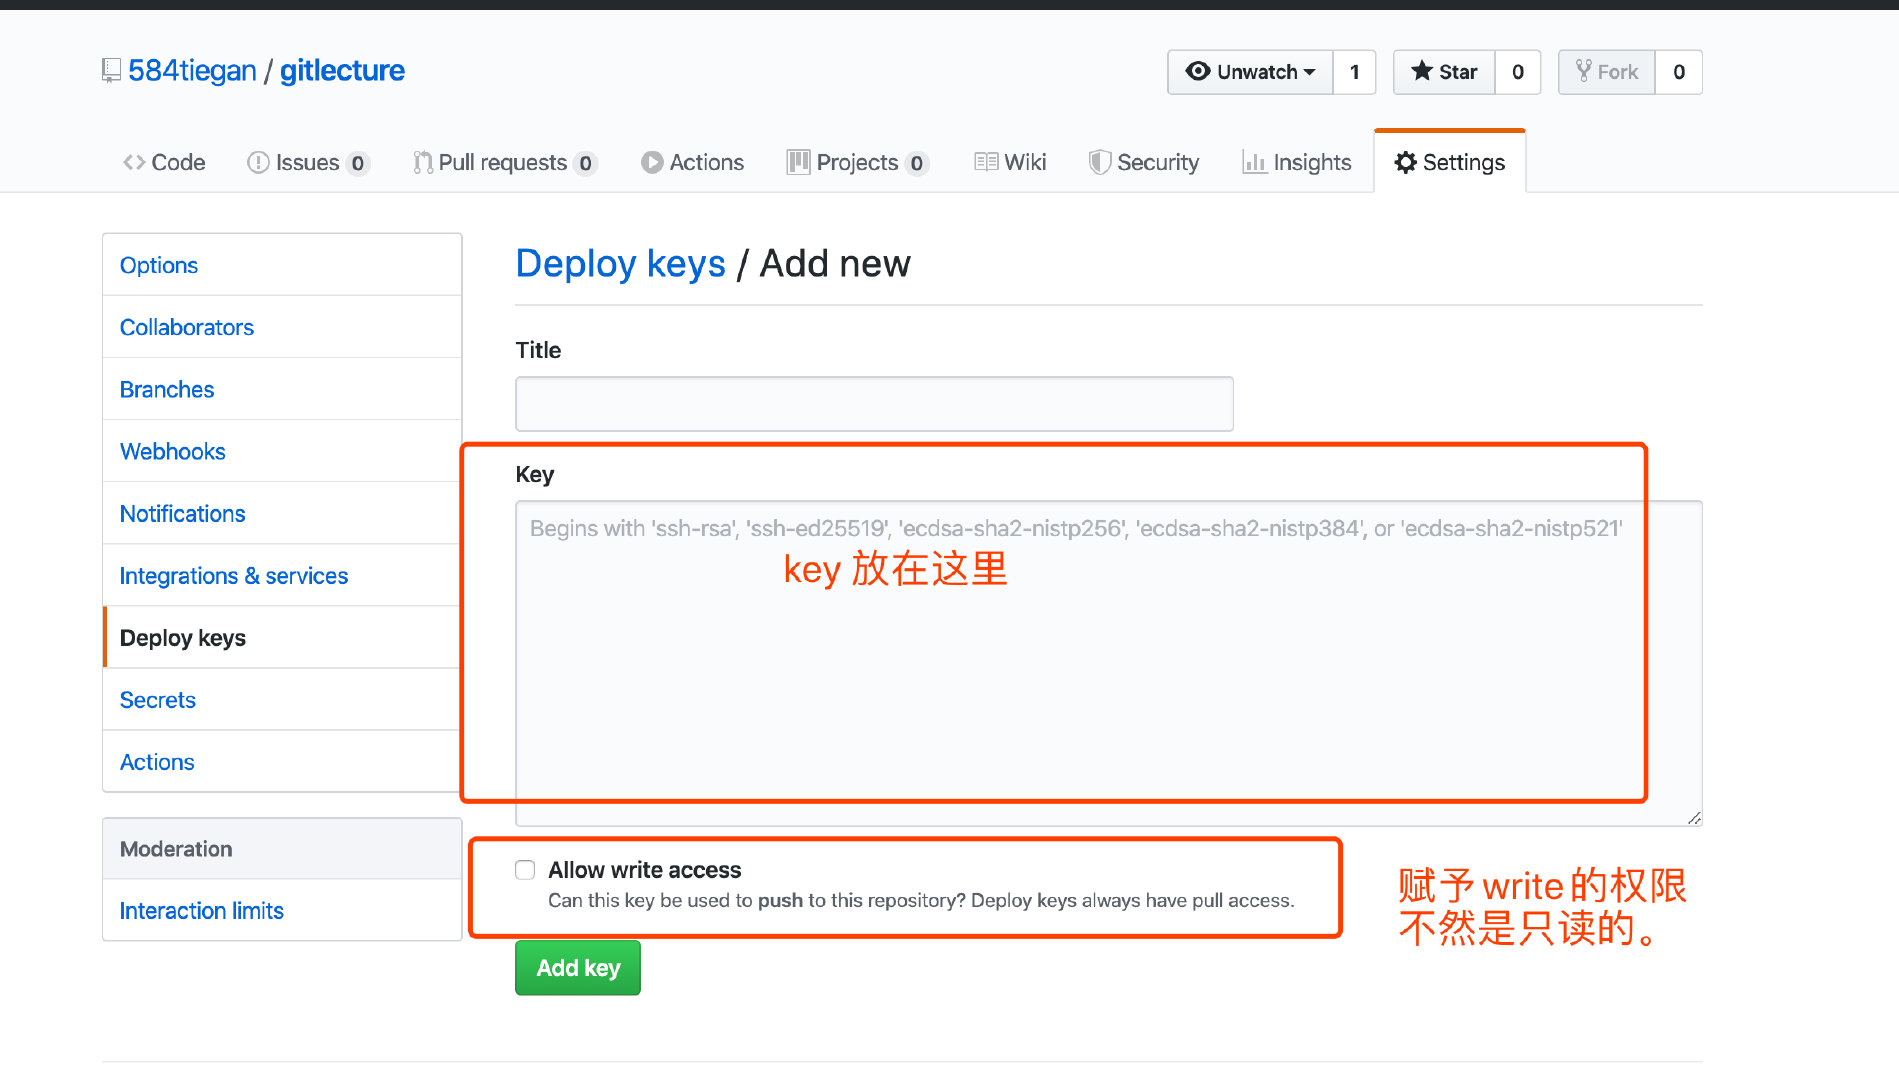Open the Wiki tab
Image resolution: width=1899 pixels, height=1080 pixels.
tap(1010, 162)
